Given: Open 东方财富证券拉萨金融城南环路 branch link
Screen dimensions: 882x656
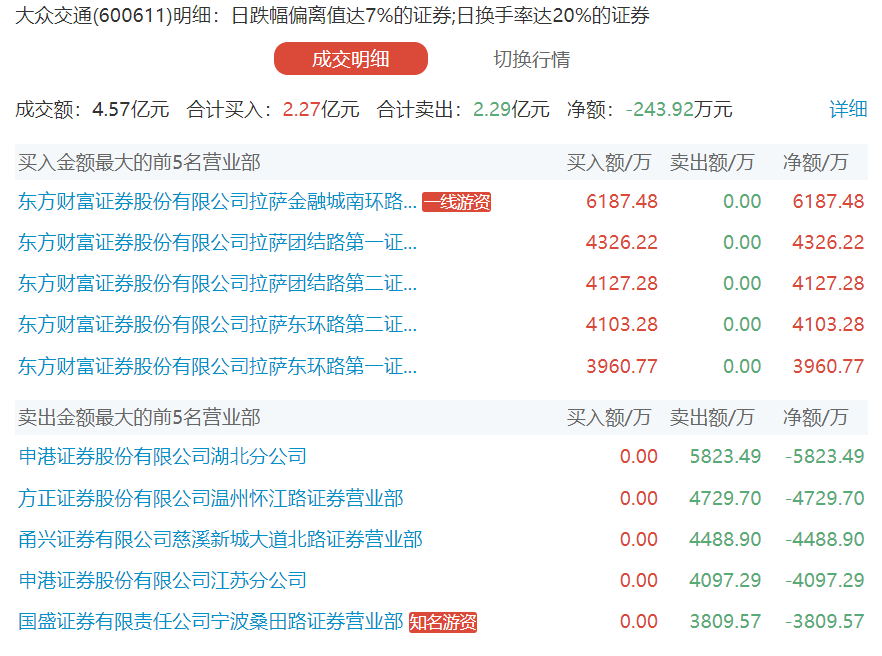Looking at the screenshot, I should [x=217, y=201].
